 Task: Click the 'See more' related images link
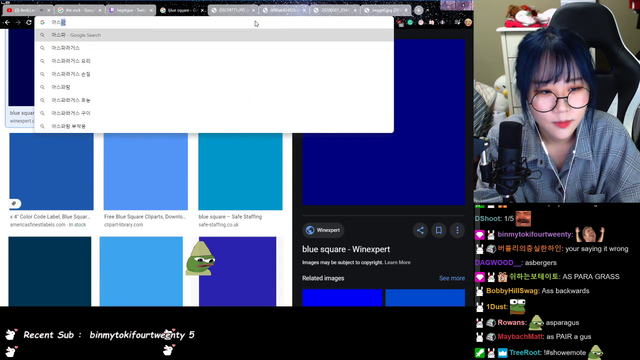tap(452, 278)
